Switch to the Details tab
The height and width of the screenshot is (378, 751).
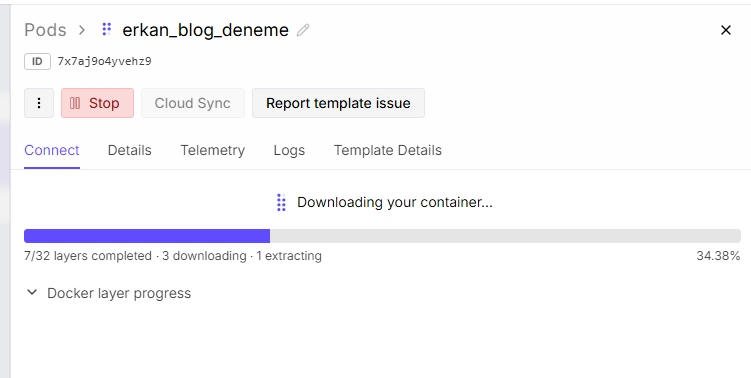pos(129,150)
